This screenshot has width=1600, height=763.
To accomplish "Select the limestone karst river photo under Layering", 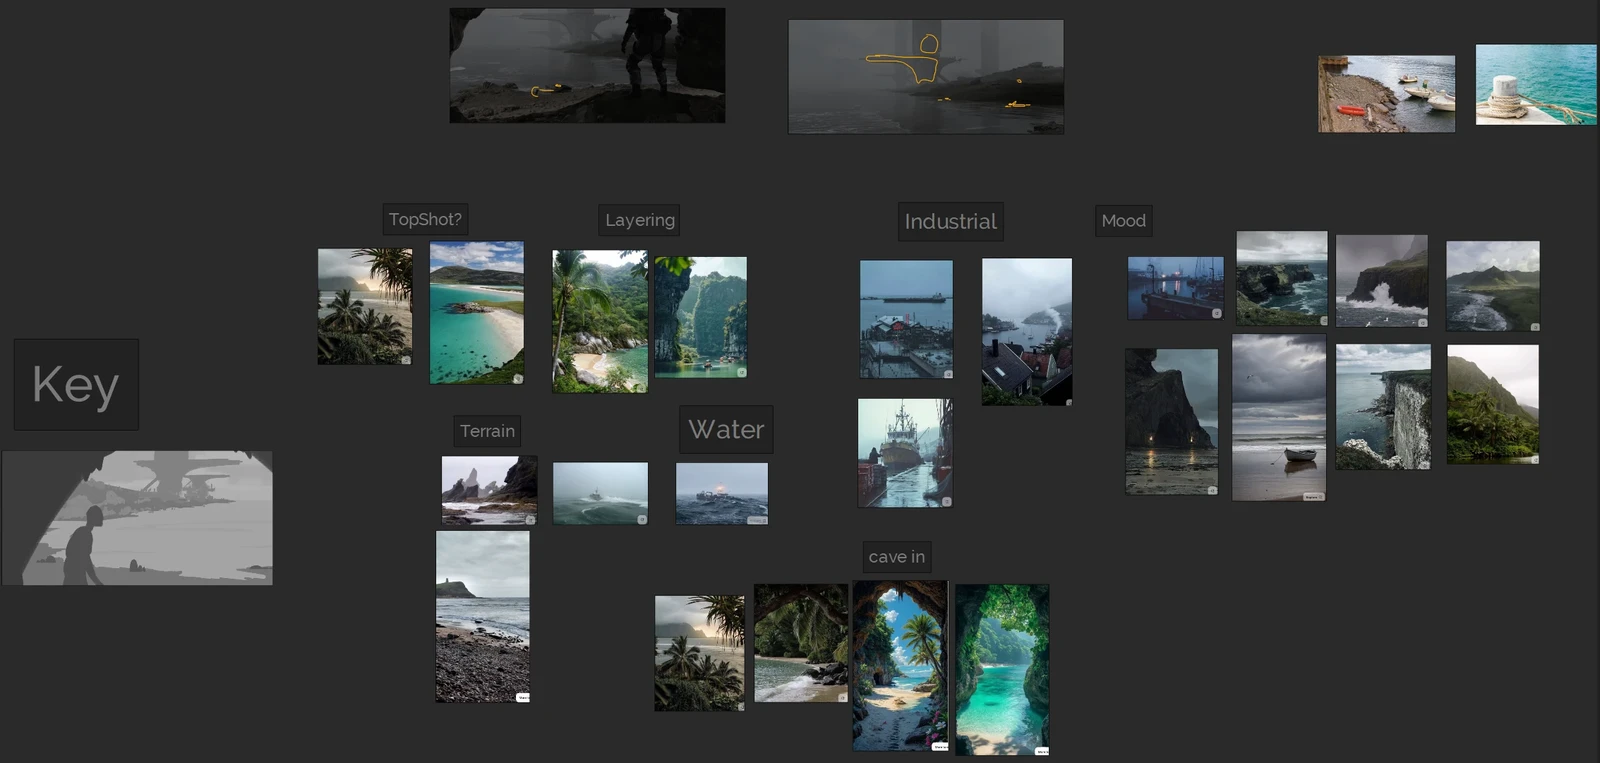I will 701,317.
